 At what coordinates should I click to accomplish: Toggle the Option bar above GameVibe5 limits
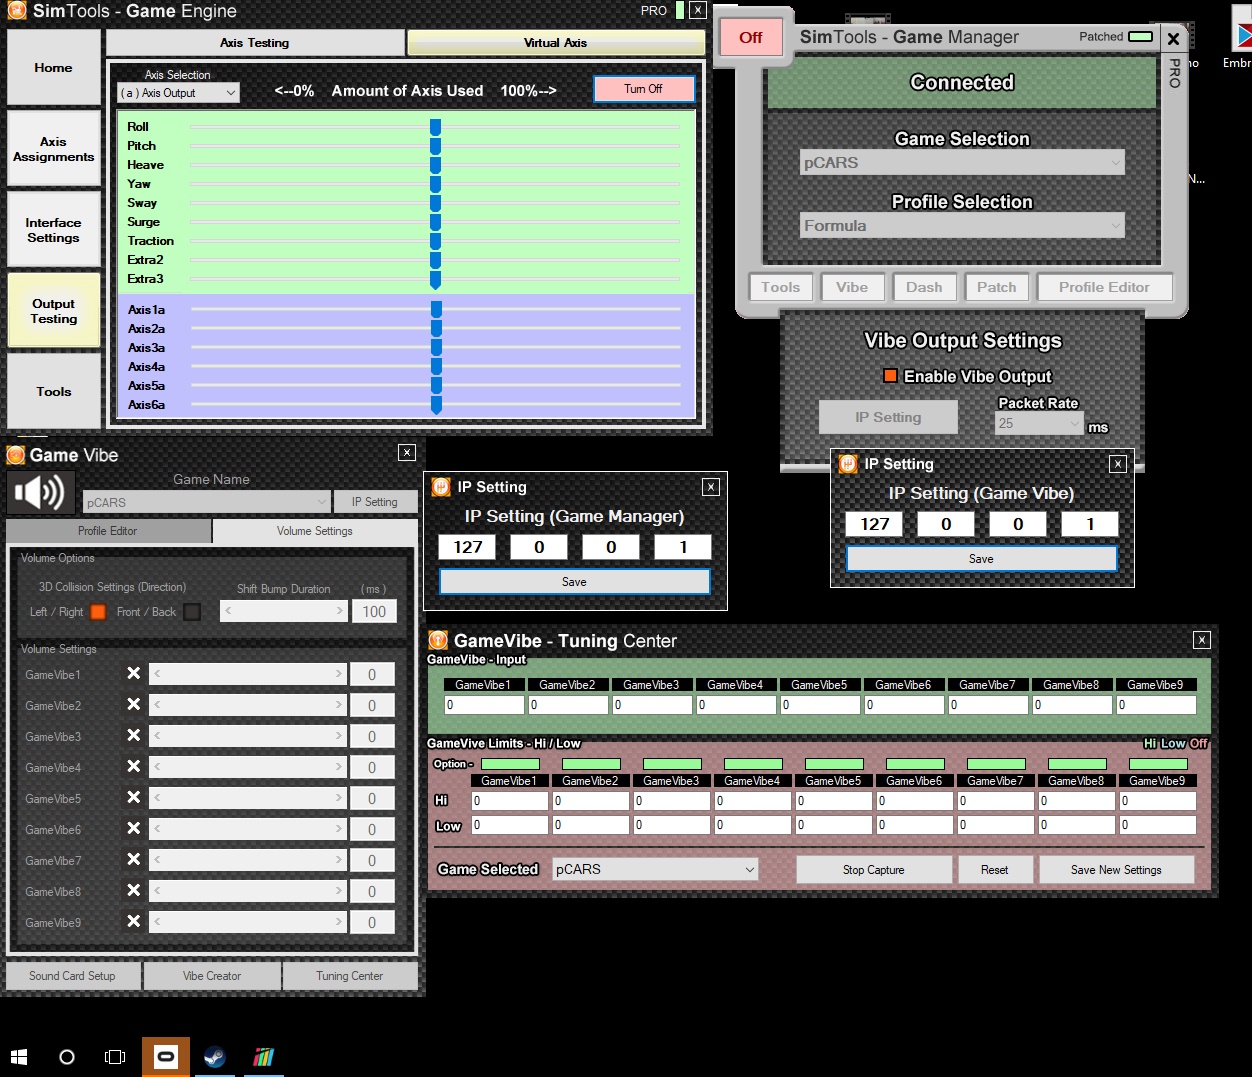click(835, 764)
